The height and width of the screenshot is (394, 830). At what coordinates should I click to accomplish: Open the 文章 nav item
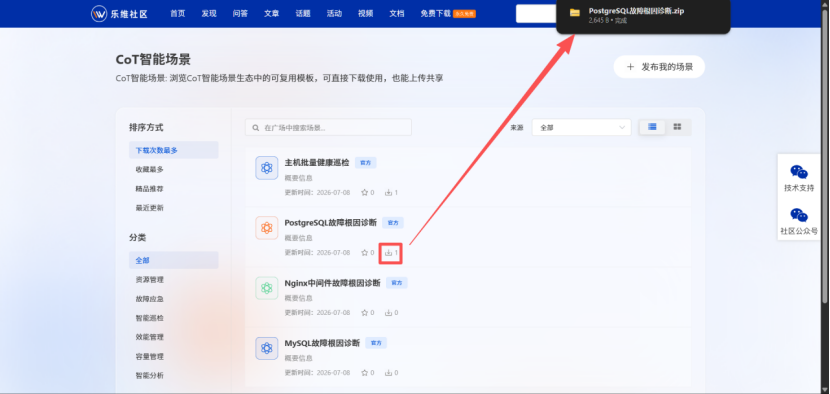(x=271, y=14)
